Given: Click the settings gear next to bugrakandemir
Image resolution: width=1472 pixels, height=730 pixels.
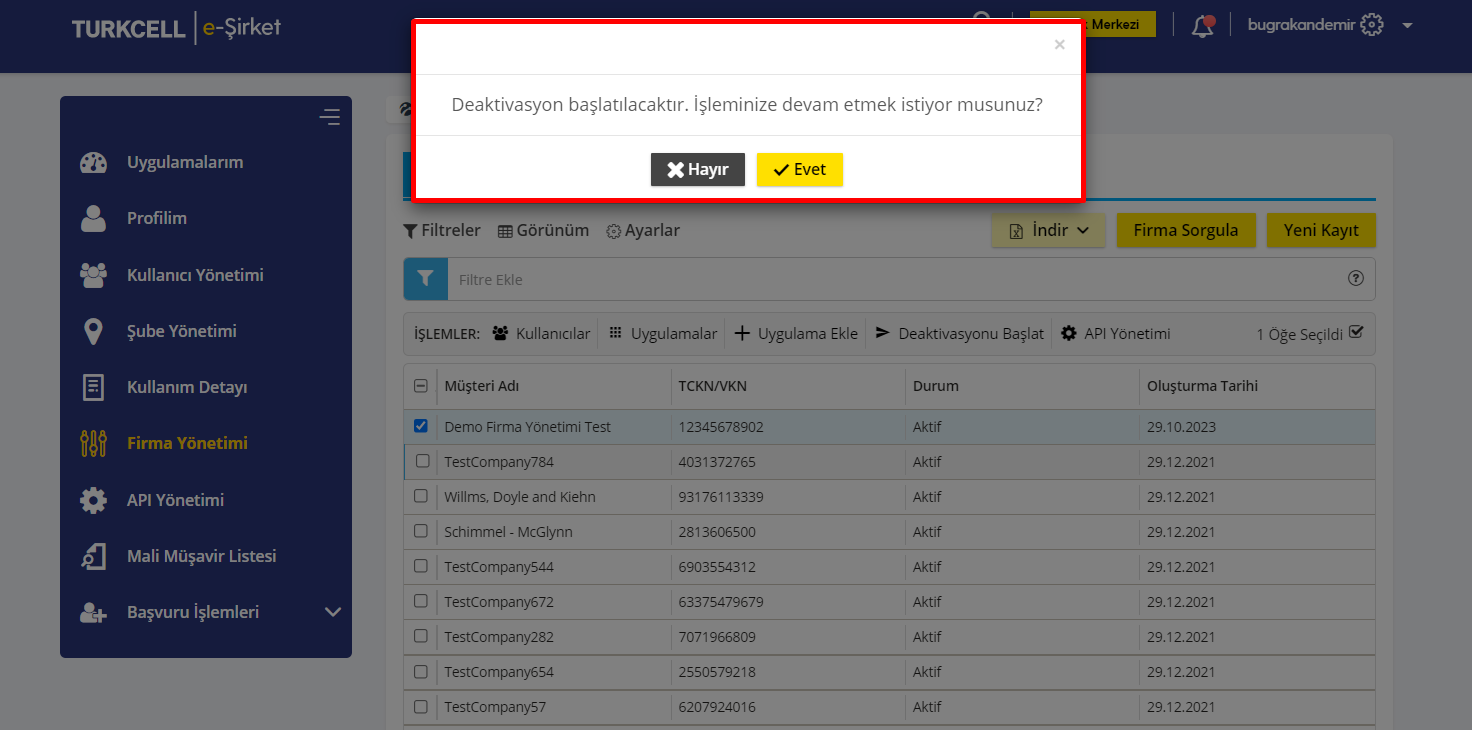Looking at the screenshot, I should [x=1372, y=25].
